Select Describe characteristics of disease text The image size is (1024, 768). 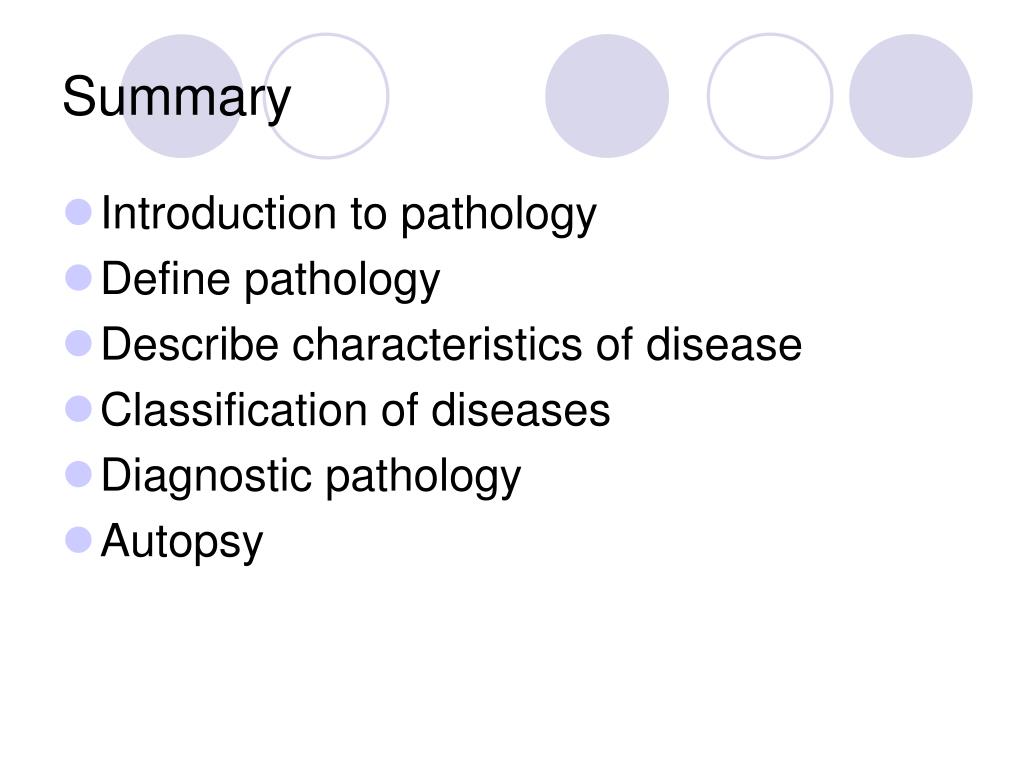pyautogui.click(x=451, y=344)
